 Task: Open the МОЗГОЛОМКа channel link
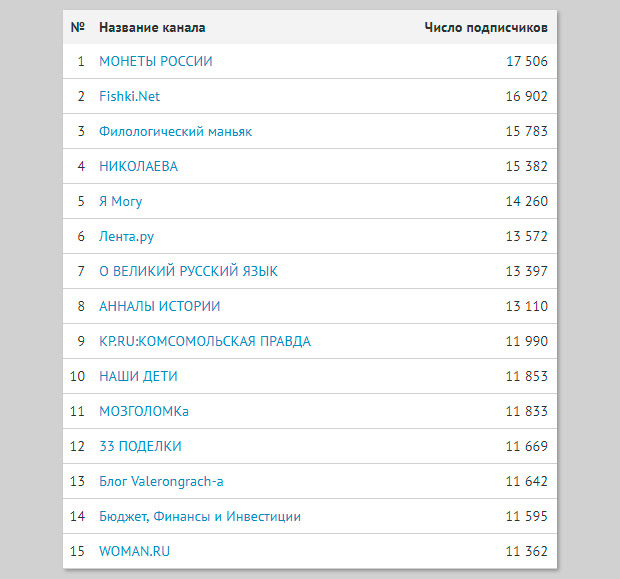click(x=144, y=411)
